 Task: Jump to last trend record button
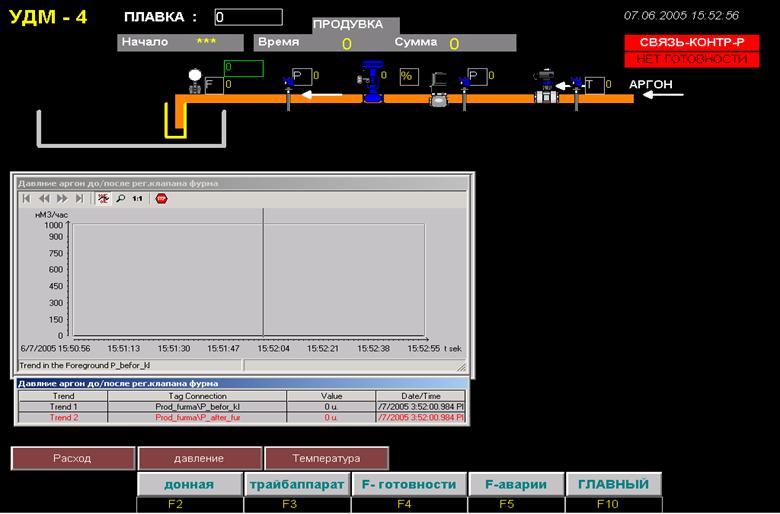(x=80, y=199)
